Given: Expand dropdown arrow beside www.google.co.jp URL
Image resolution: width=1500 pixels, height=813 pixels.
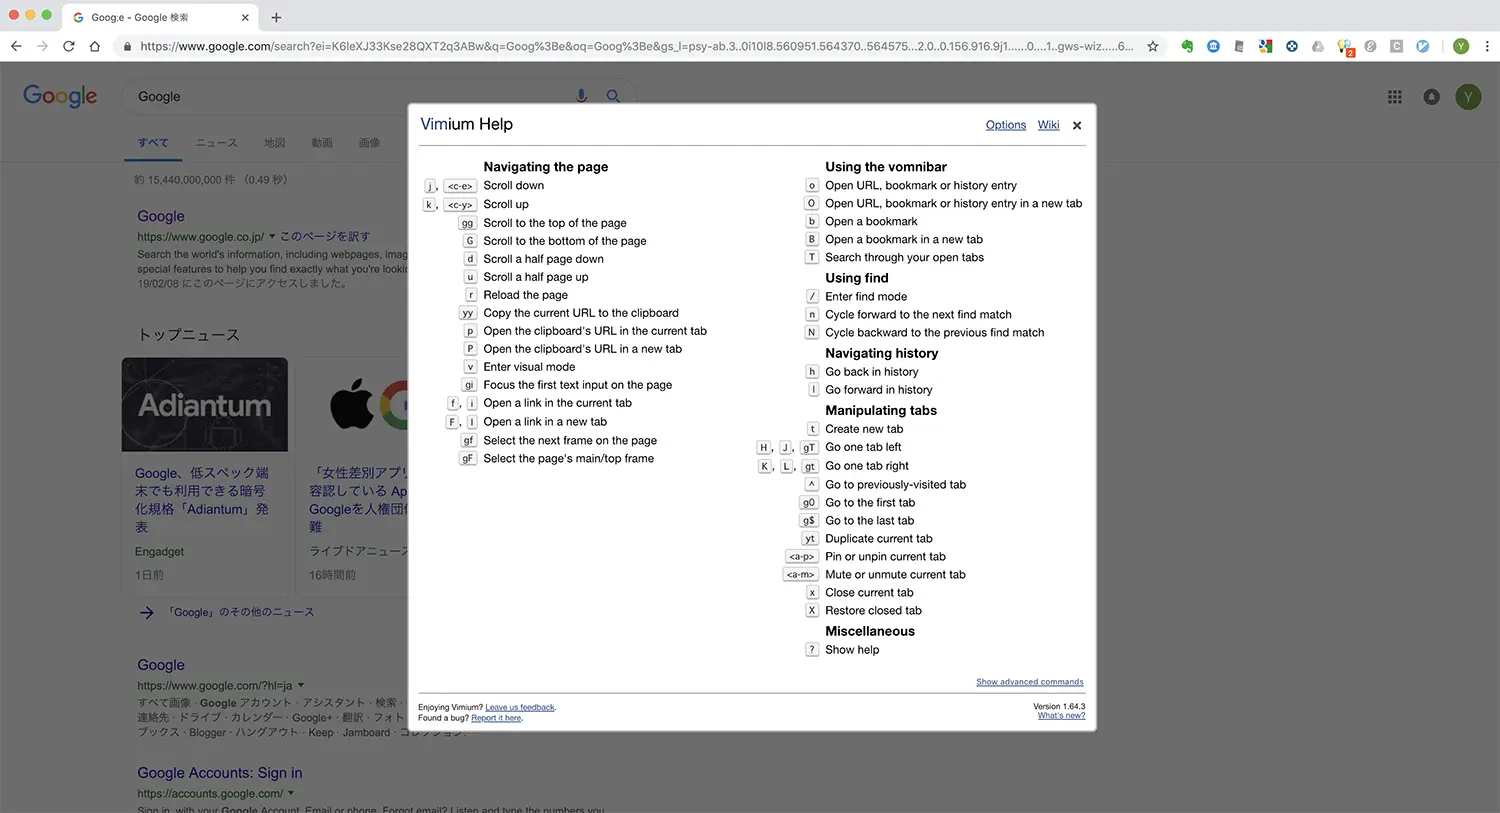Looking at the screenshot, I should coord(272,237).
